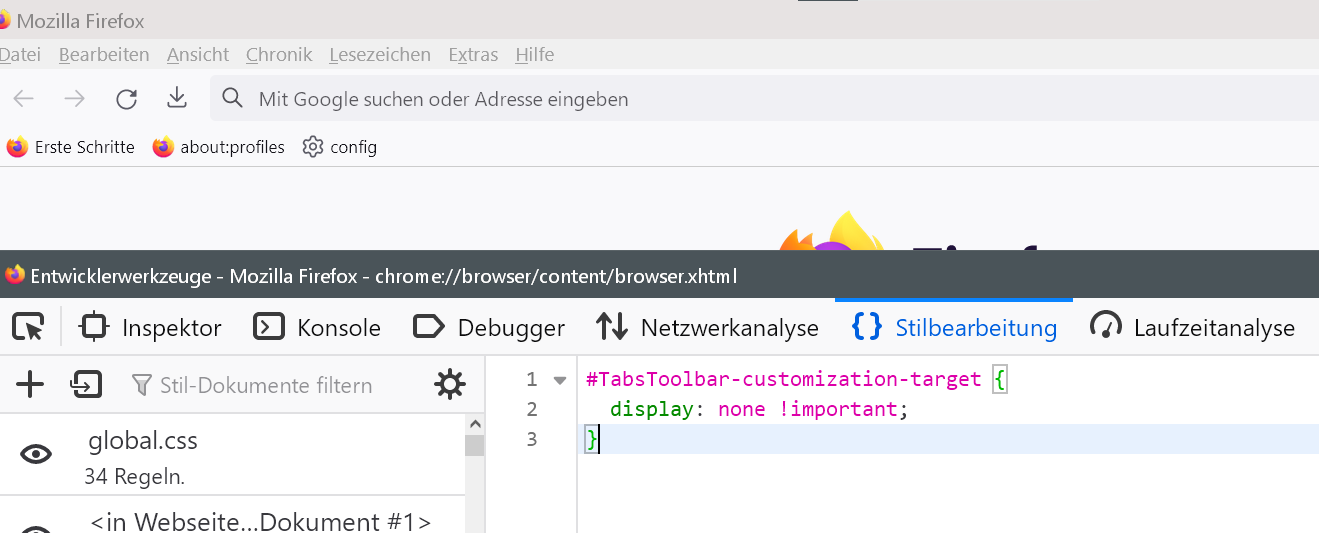Image resolution: width=1319 pixels, height=533 pixels.
Task: Focus the address bar search field
Action: (x=764, y=99)
